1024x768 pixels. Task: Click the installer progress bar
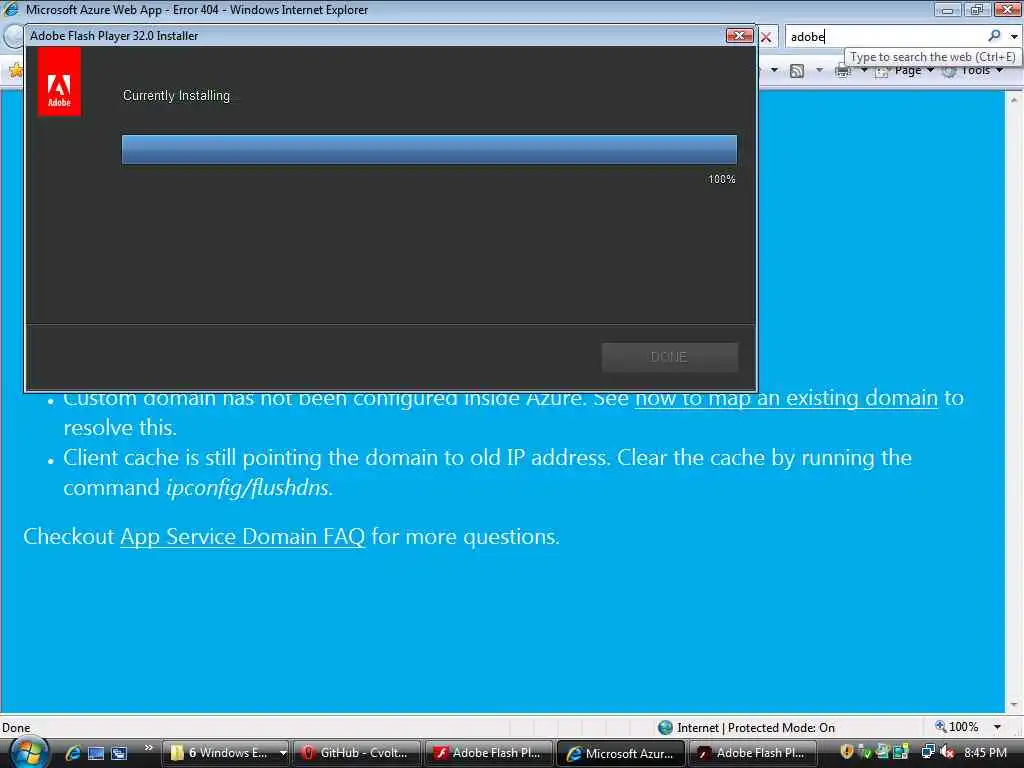(x=429, y=150)
